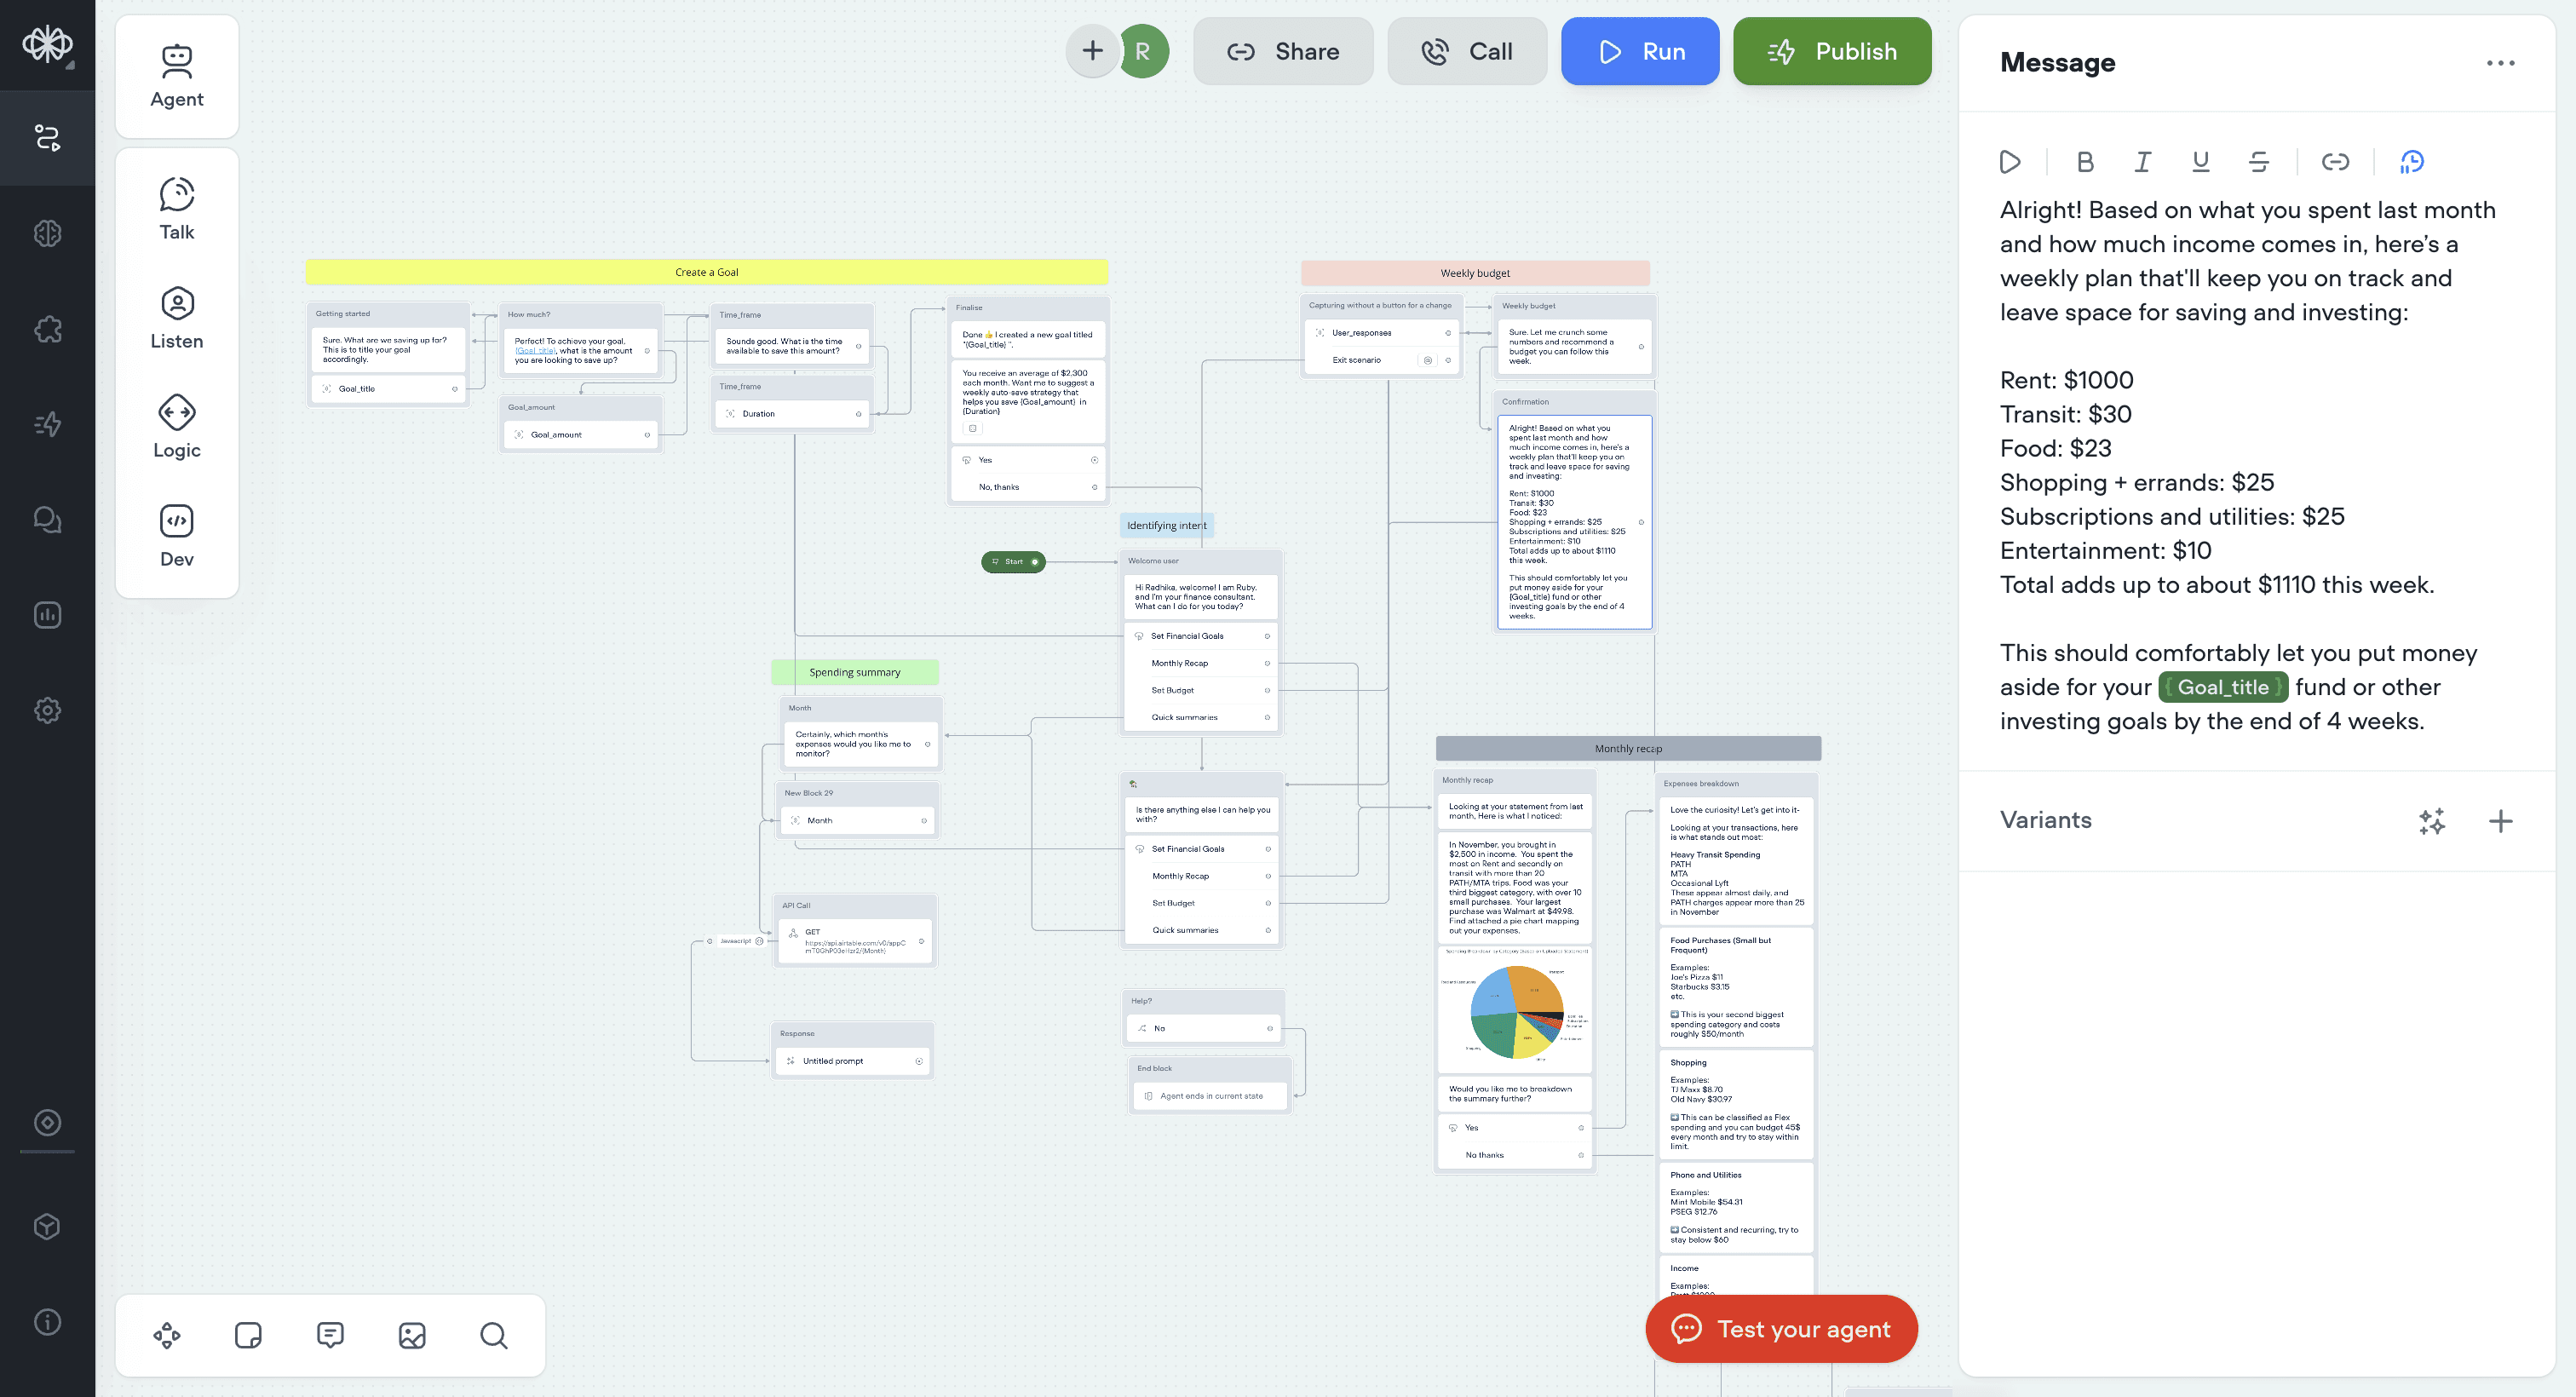
Task: Open the Logic block category
Action: pos(177,426)
